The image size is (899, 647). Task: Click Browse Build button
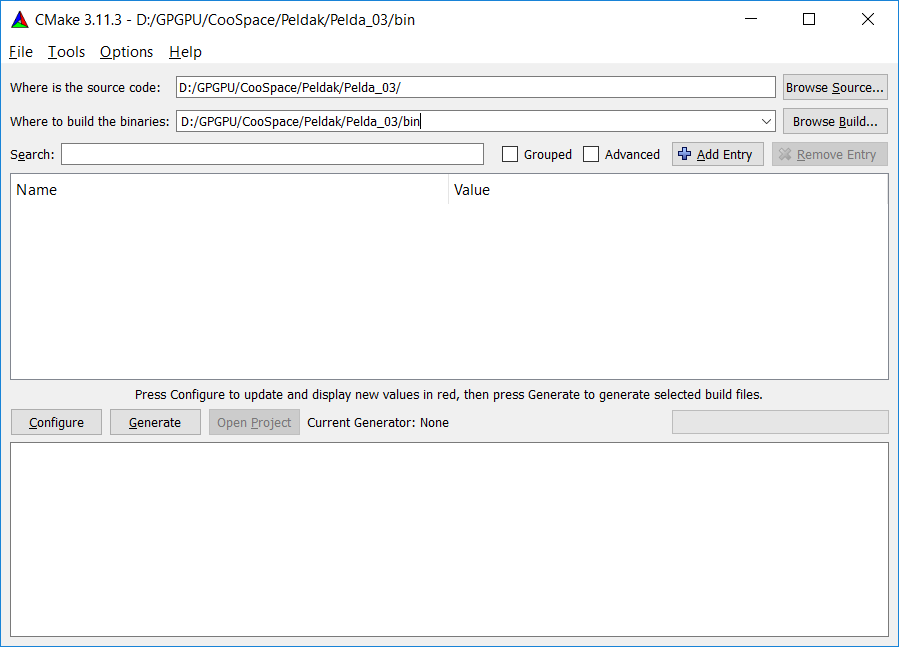coord(834,121)
